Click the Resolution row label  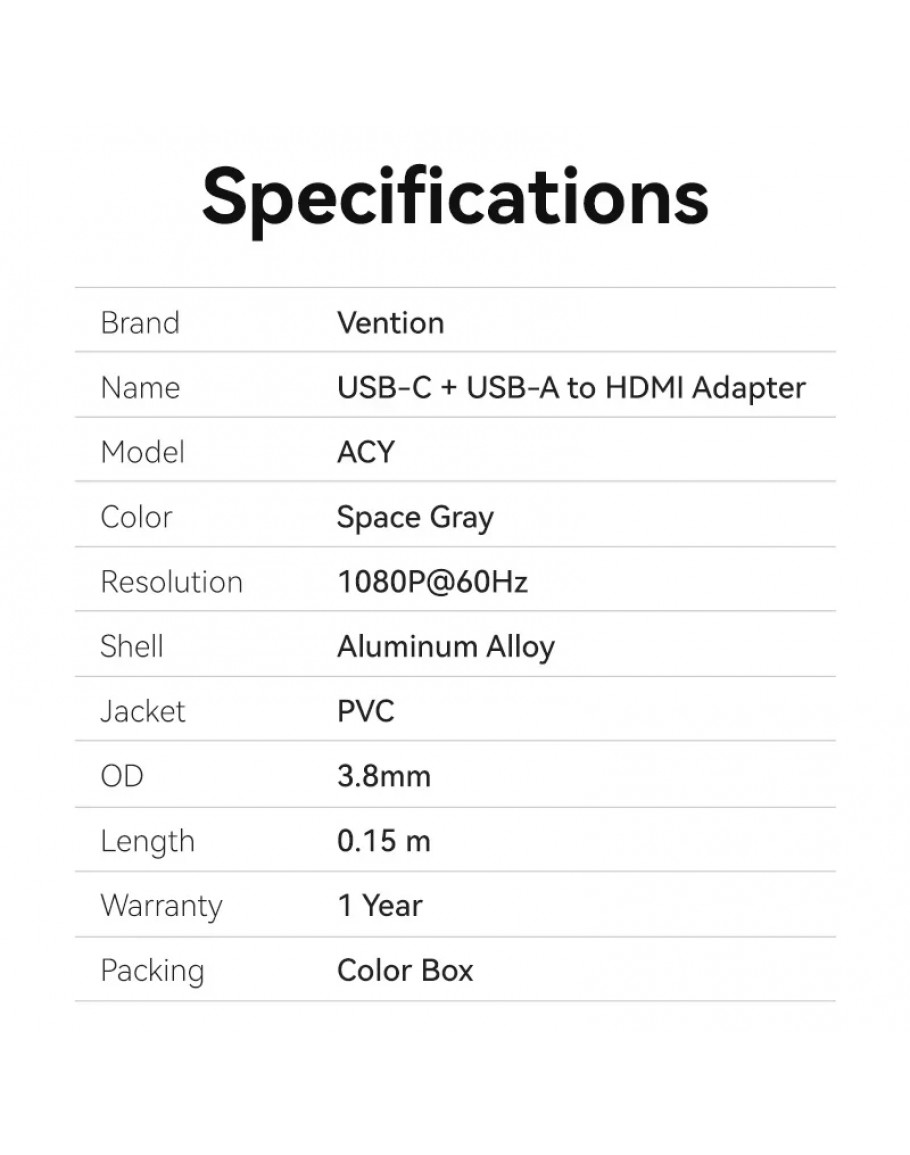click(171, 582)
